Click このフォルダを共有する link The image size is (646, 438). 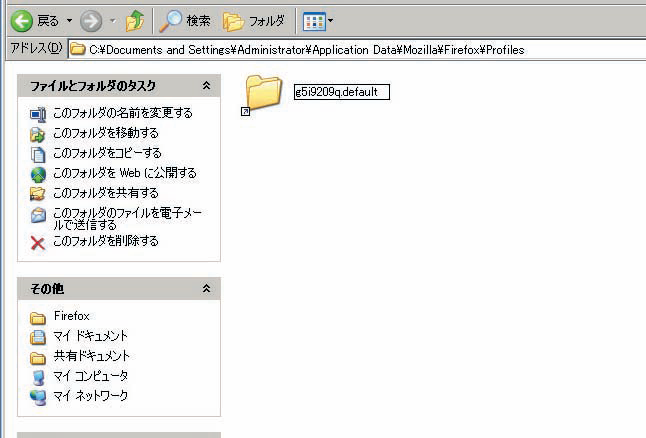pyautogui.click(x=106, y=193)
